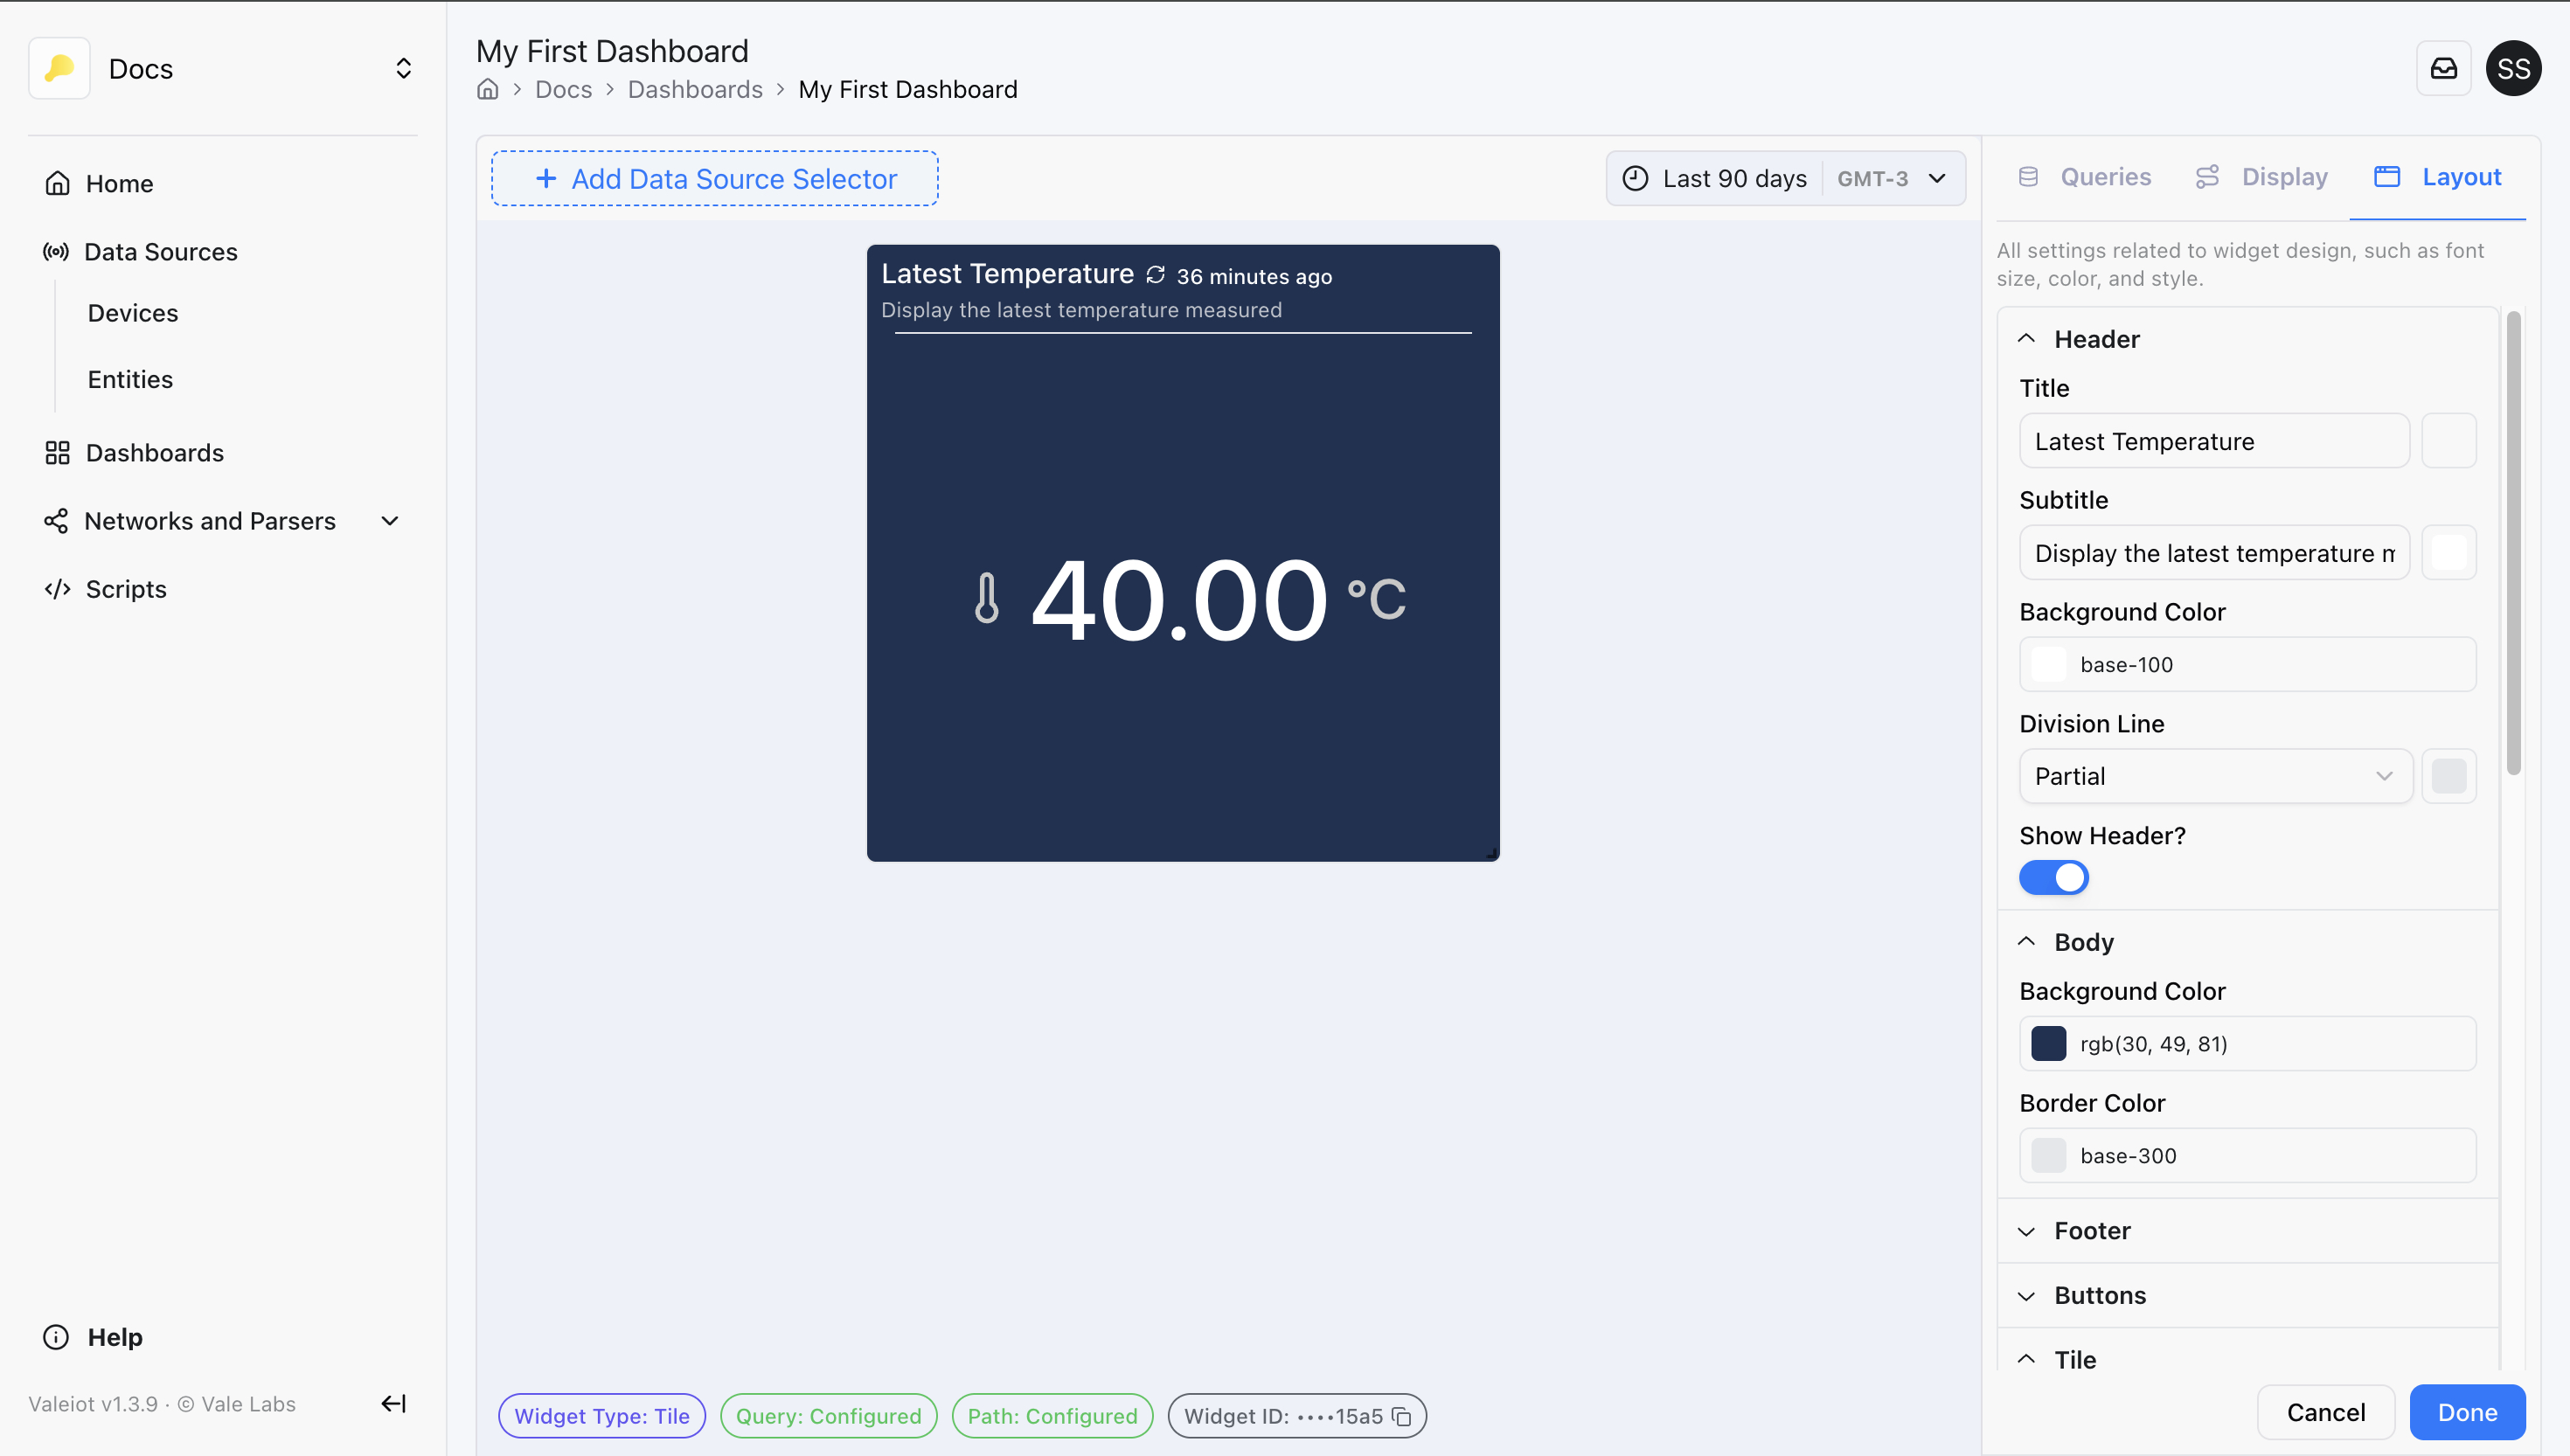The image size is (2570, 1456).
Task: Copy the Widget ID
Action: (1403, 1416)
